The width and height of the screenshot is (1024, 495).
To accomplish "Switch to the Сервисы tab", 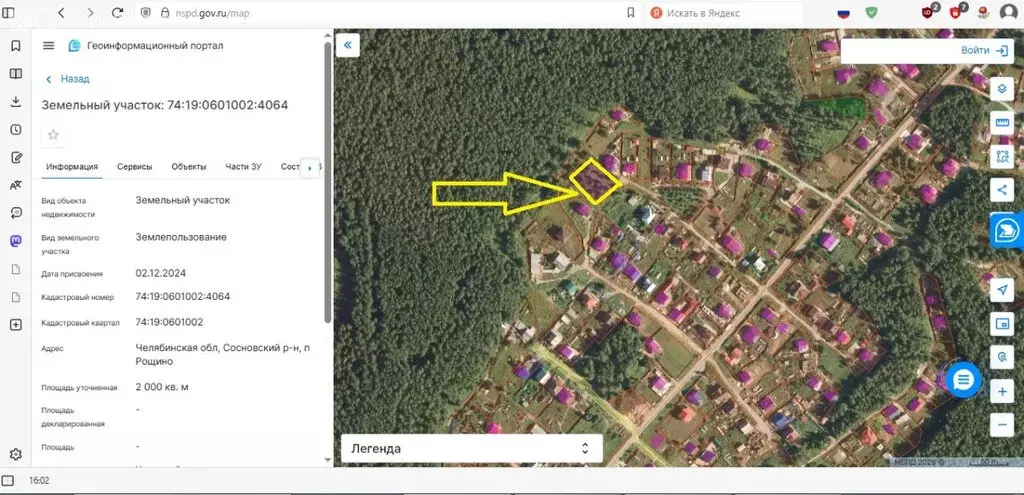I will tap(134, 167).
